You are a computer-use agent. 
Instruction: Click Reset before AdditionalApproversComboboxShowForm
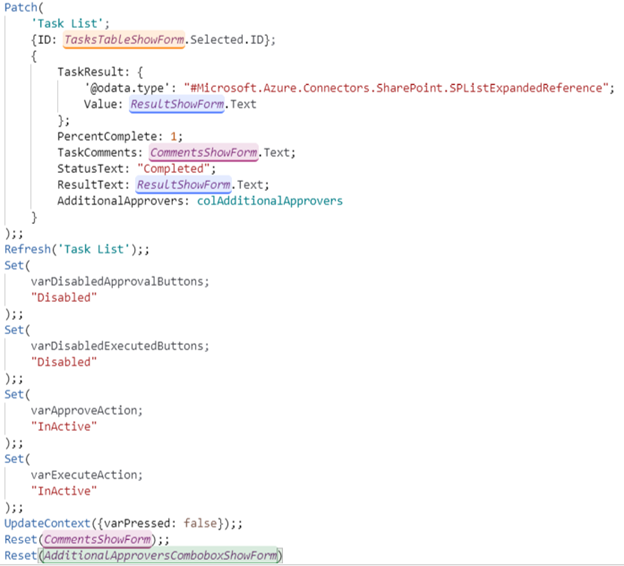20,555
